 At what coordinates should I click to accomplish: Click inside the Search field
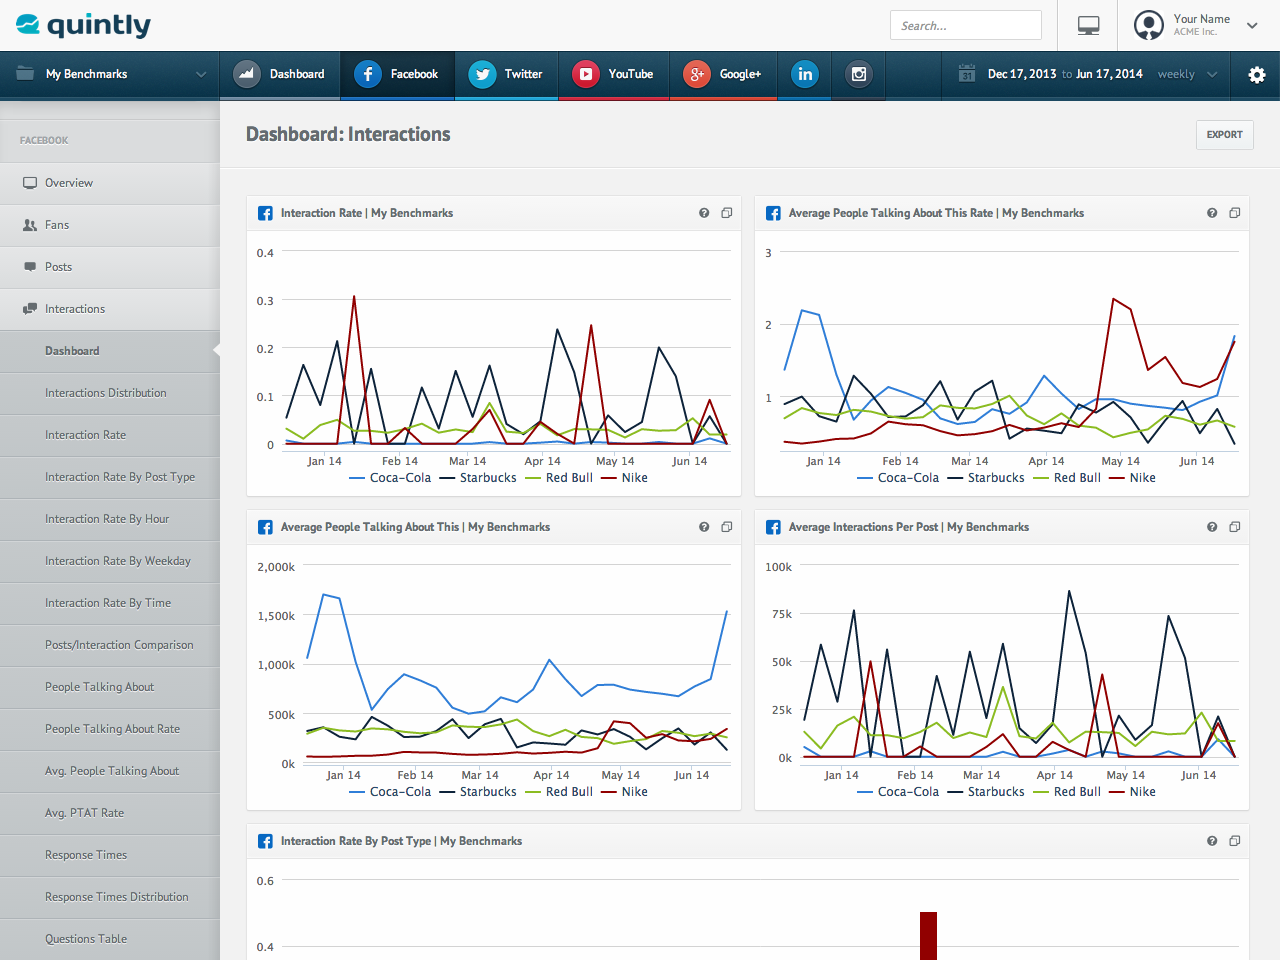[x=965, y=25]
